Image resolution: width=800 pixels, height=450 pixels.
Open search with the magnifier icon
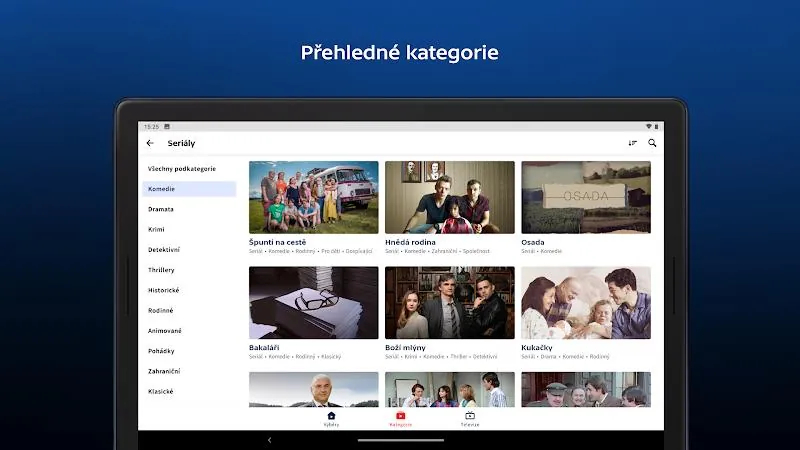pos(652,143)
